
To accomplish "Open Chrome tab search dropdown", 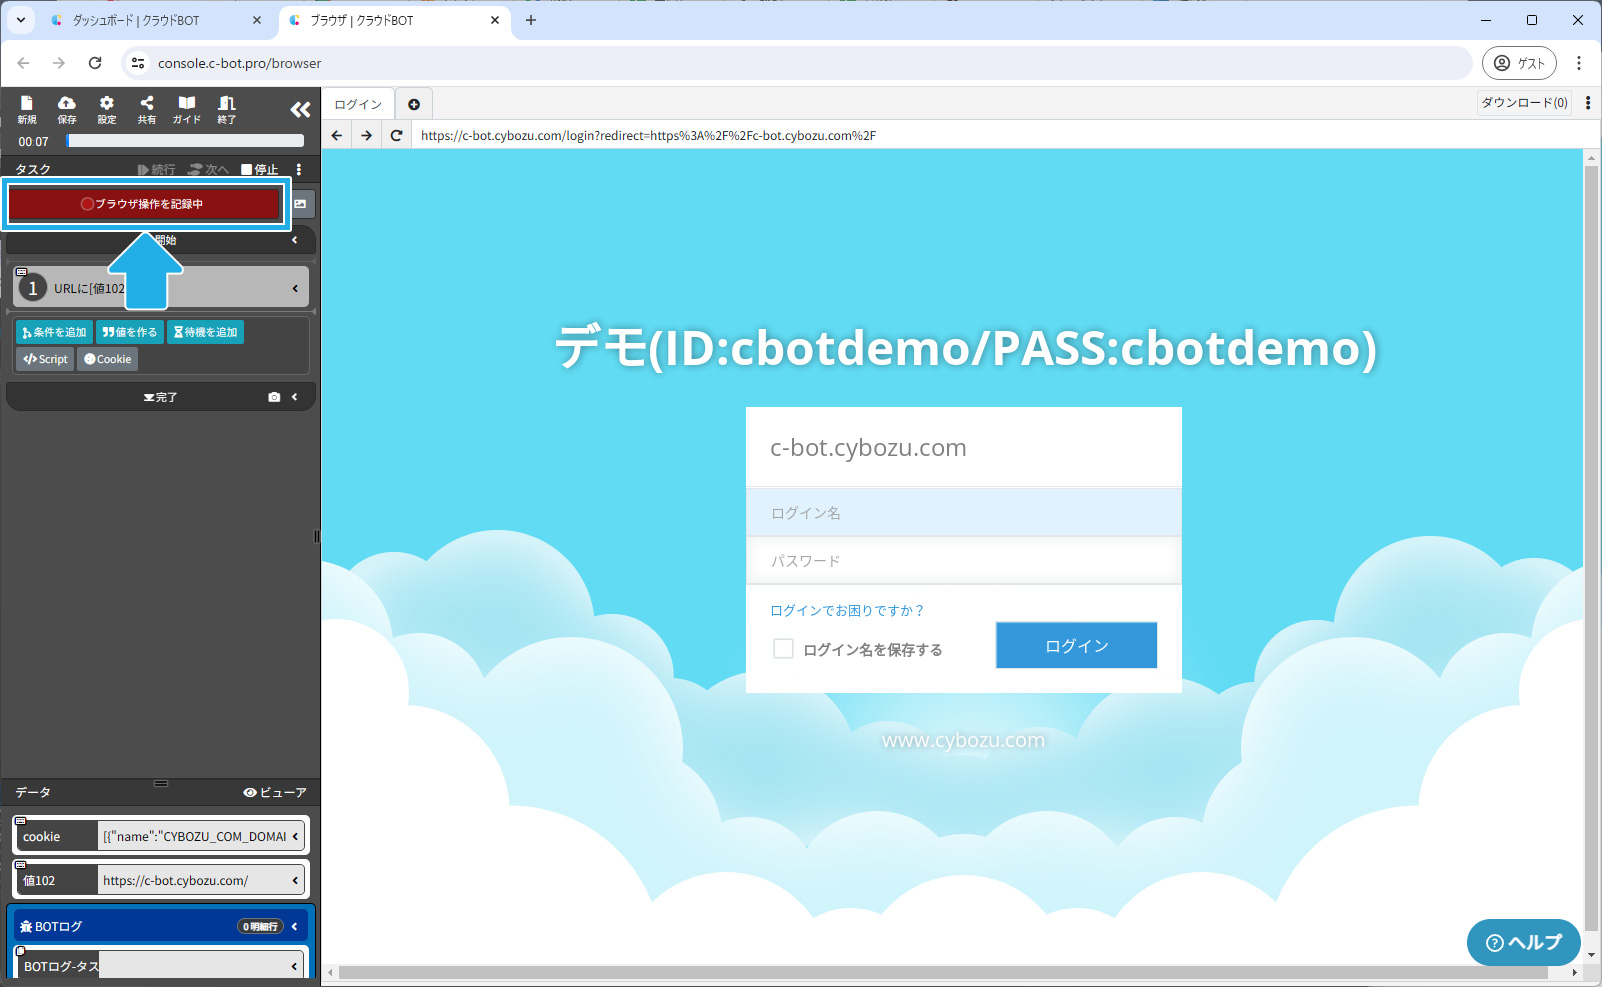I will [x=21, y=20].
